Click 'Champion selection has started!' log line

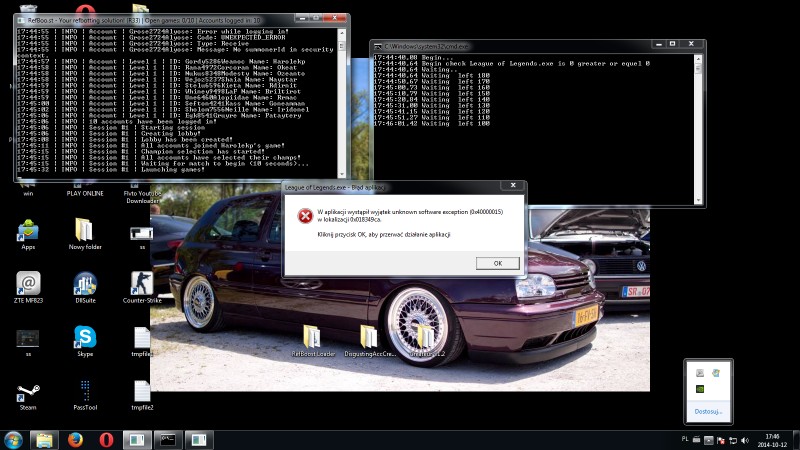[x=141, y=152]
